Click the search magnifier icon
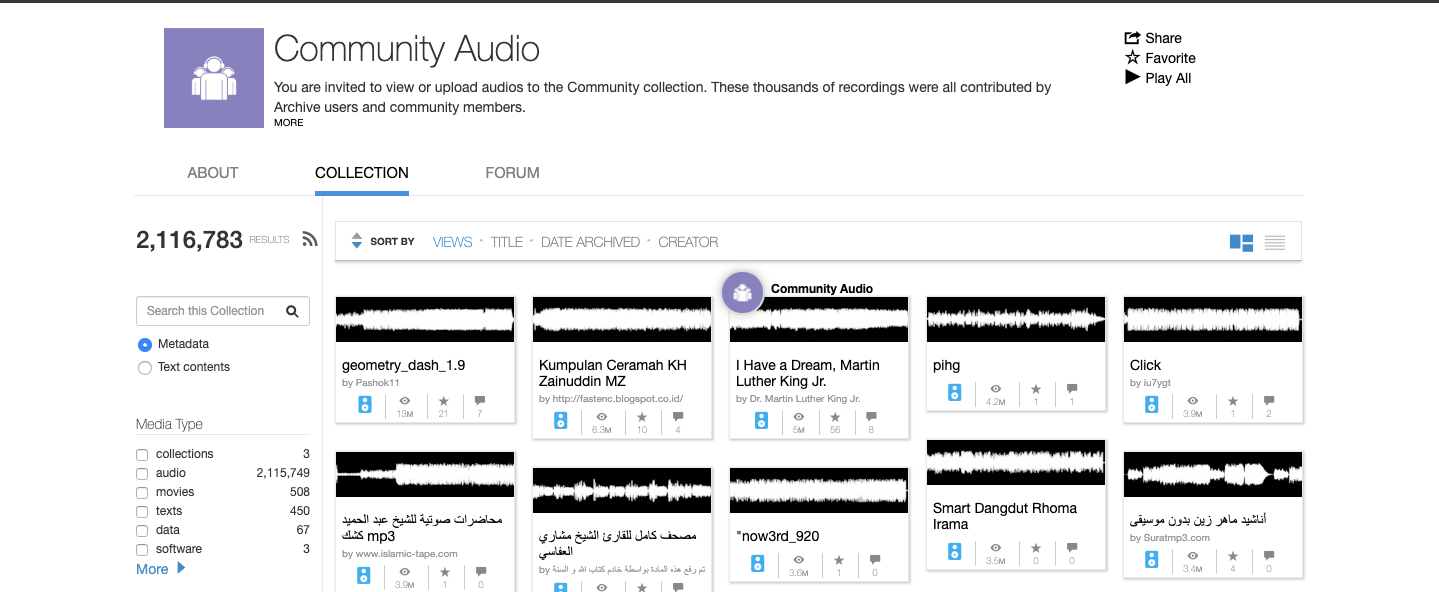 (292, 311)
